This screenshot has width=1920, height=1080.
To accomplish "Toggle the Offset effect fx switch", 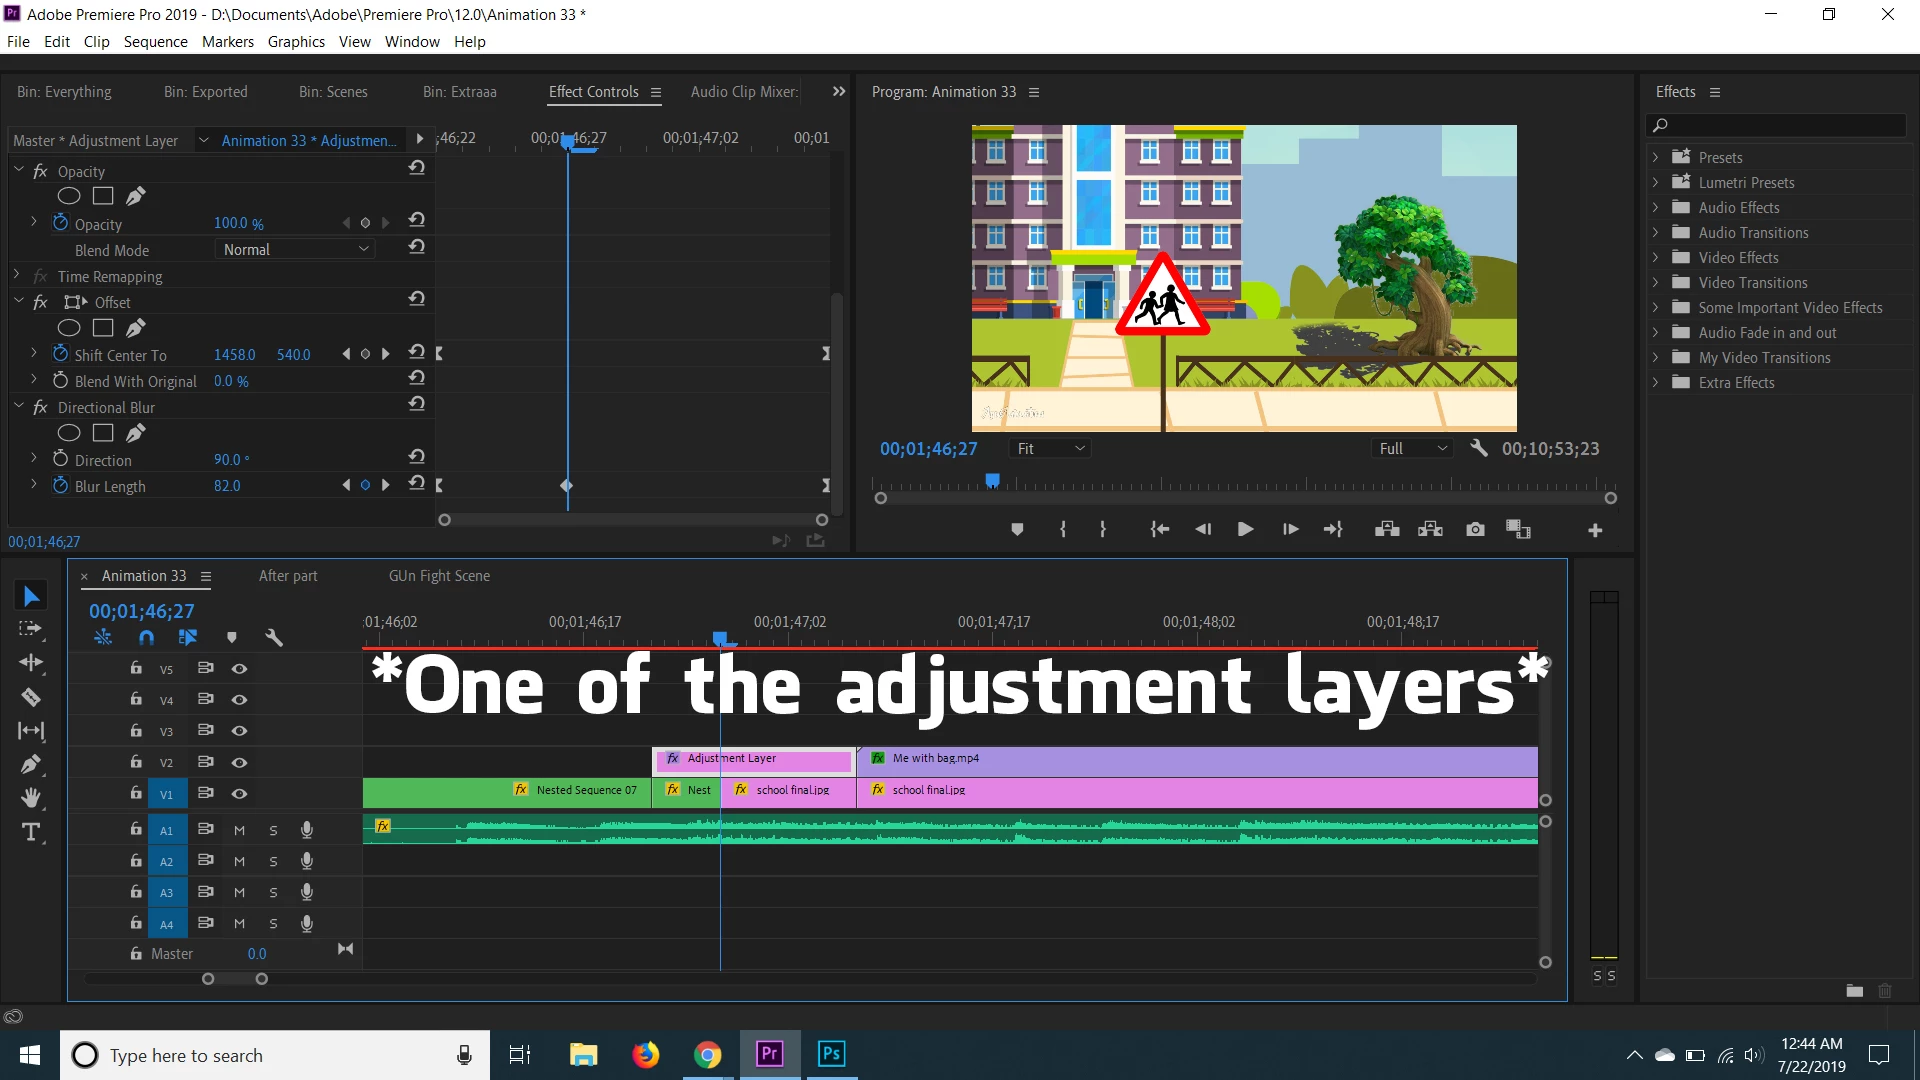I will (40, 302).
